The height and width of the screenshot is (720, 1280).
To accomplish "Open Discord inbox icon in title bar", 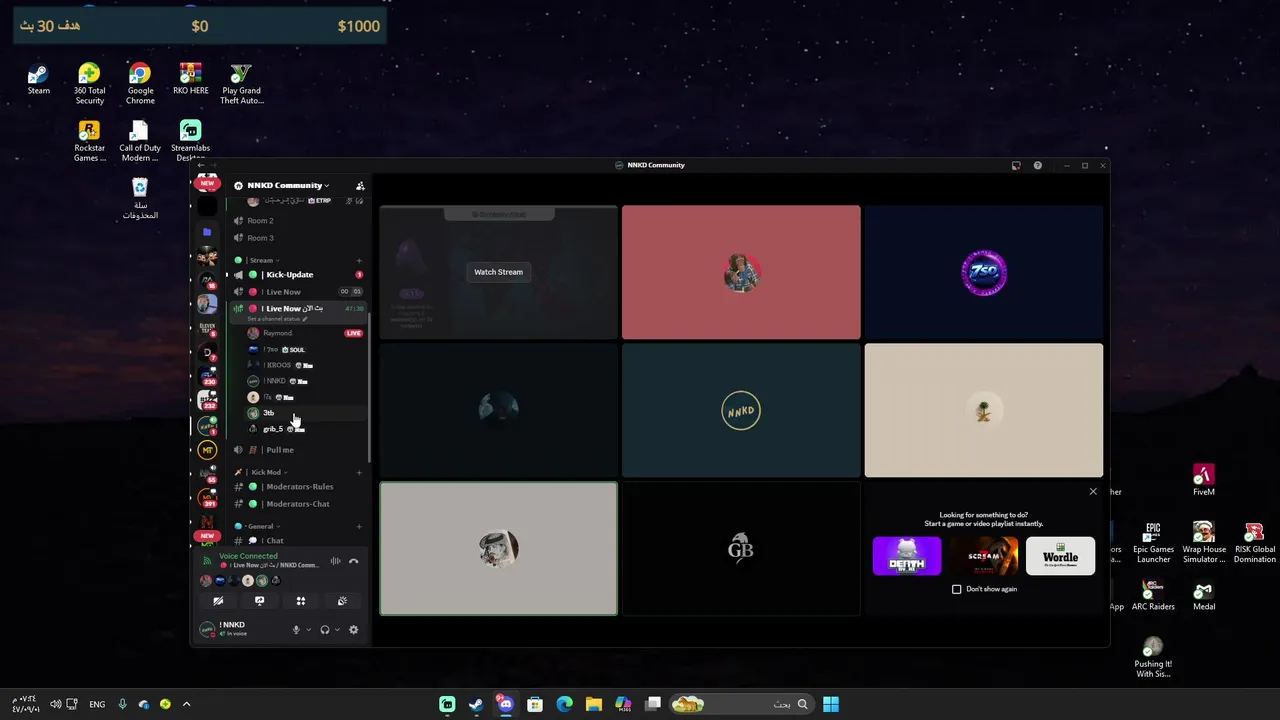I will pos(1016,165).
